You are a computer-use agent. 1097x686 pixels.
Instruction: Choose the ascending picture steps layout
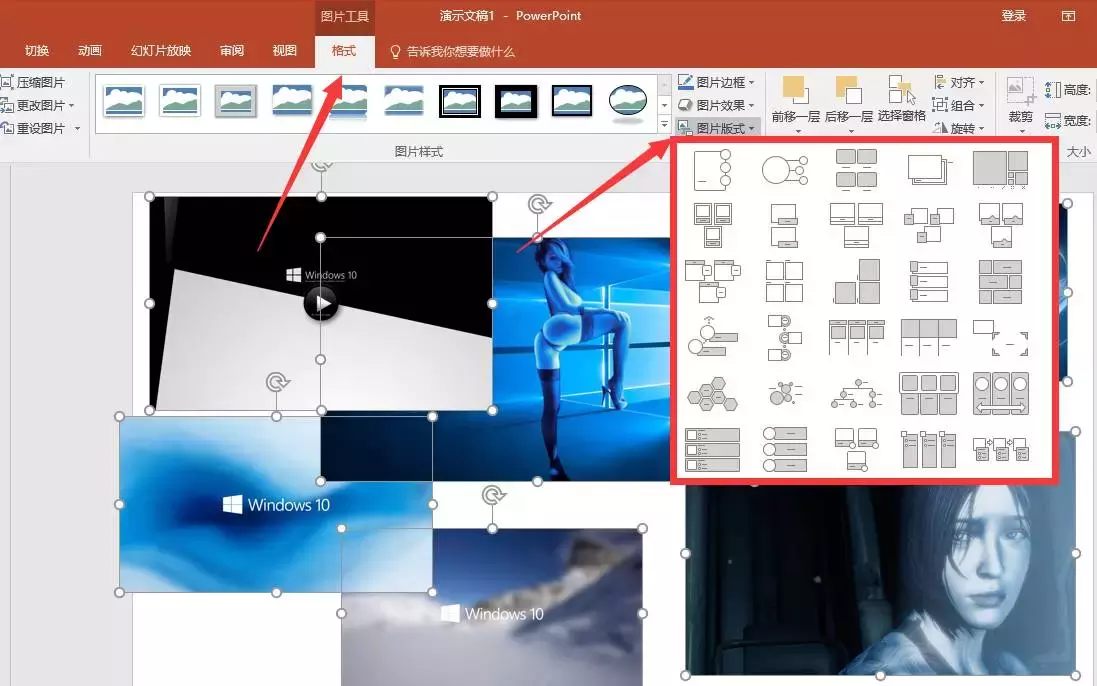coord(856,281)
